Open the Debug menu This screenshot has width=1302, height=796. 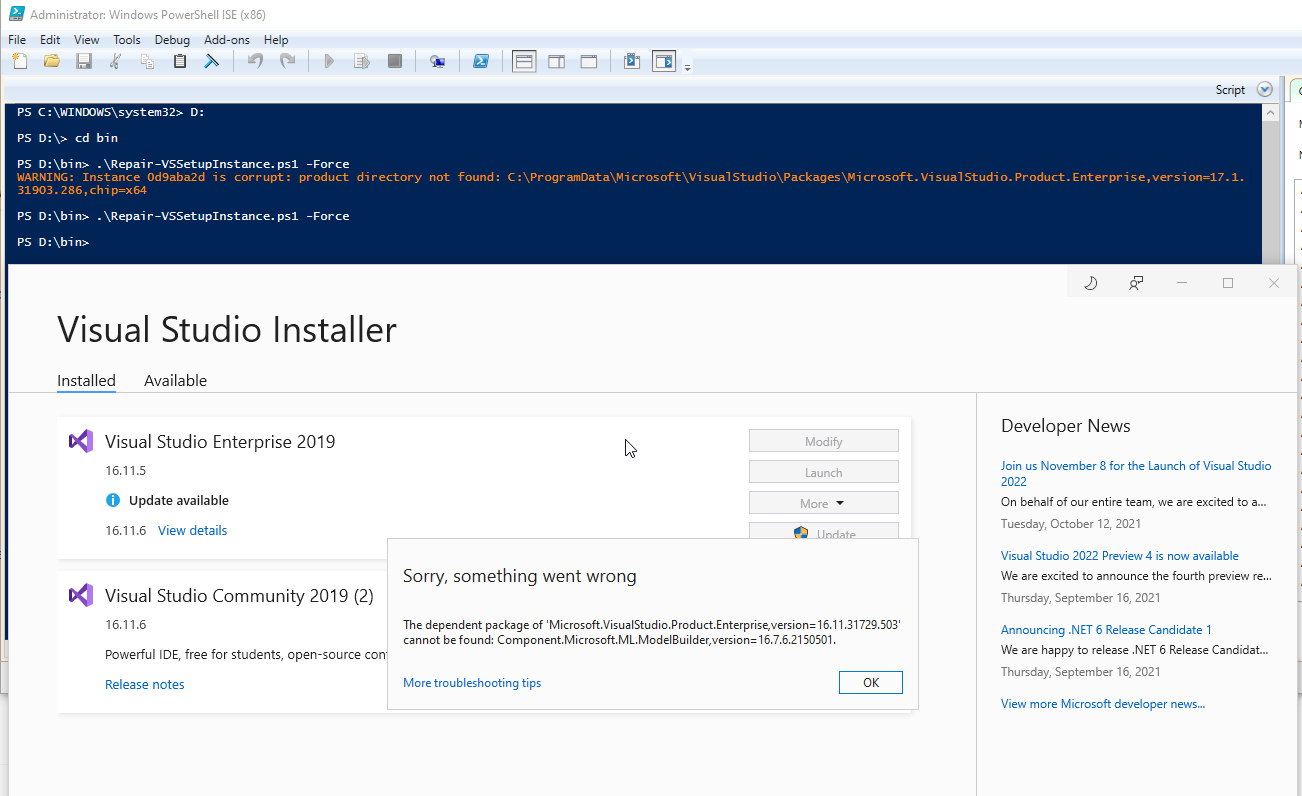tap(172, 40)
